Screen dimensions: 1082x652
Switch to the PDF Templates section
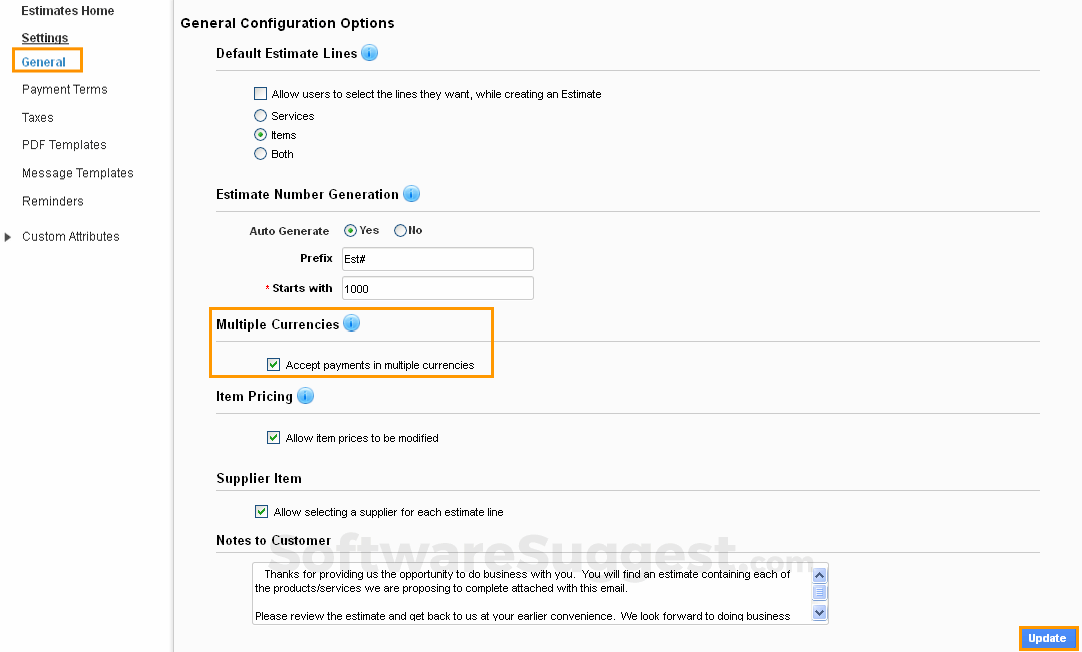[x=63, y=144]
